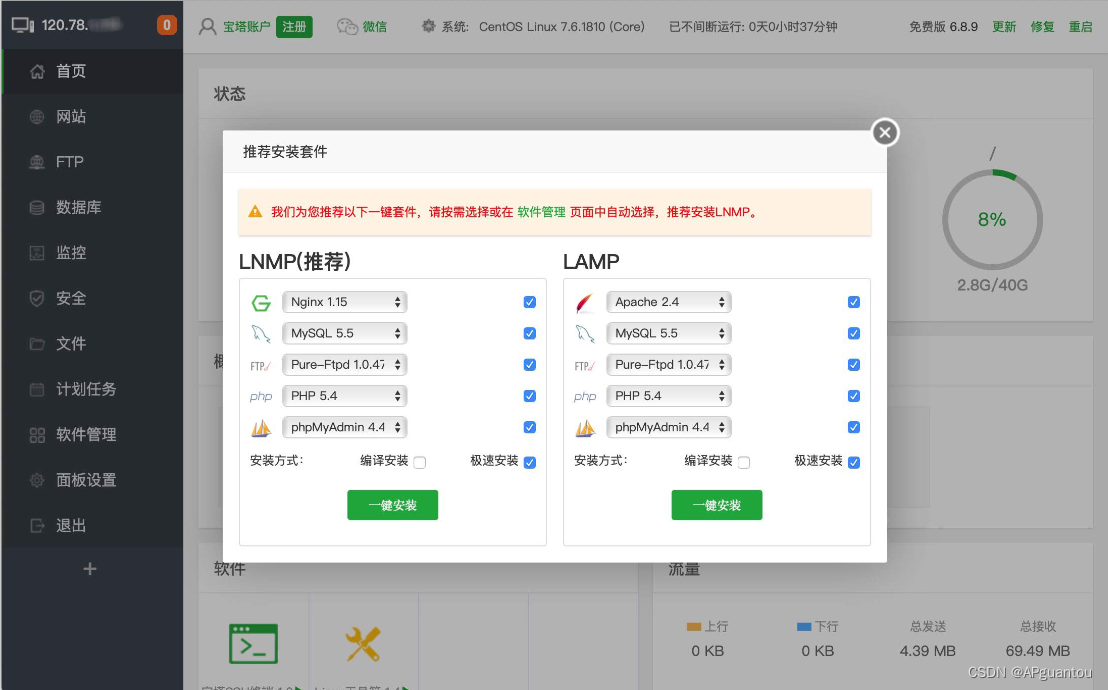The height and width of the screenshot is (690, 1108).
Task: Close the recommended install suite dialog
Action: (x=885, y=132)
